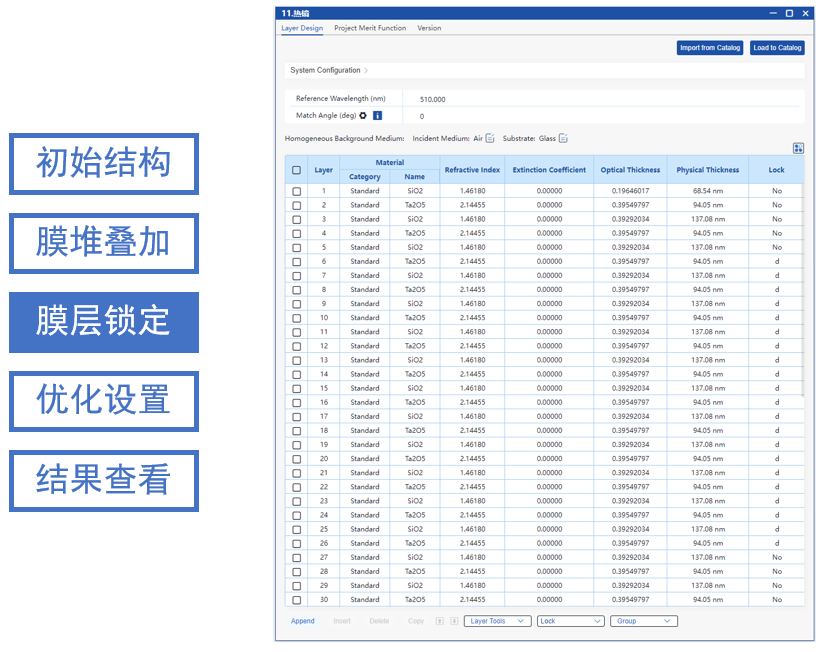The height and width of the screenshot is (652, 823).
Task: Click the Match Angle info icon
Action: pyautogui.click(x=377, y=116)
